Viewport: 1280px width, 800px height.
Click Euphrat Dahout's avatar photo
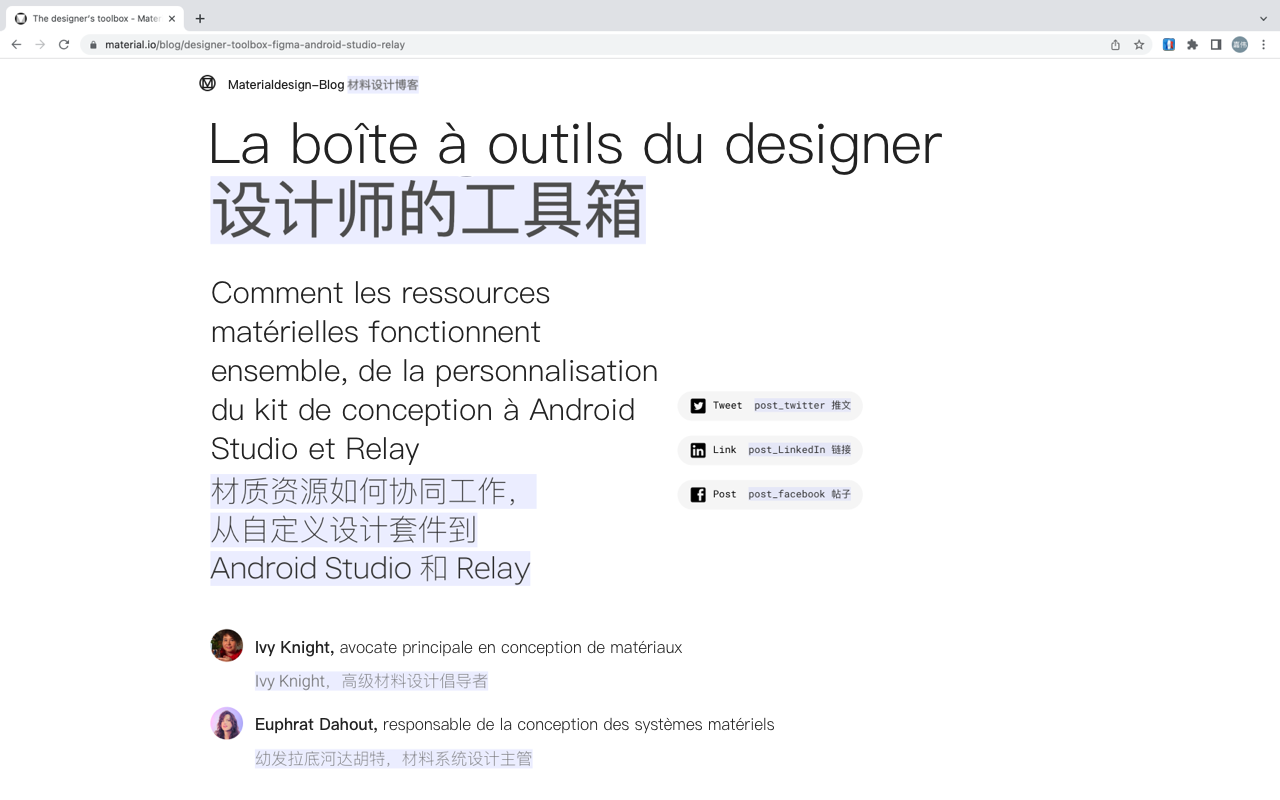tap(227, 723)
